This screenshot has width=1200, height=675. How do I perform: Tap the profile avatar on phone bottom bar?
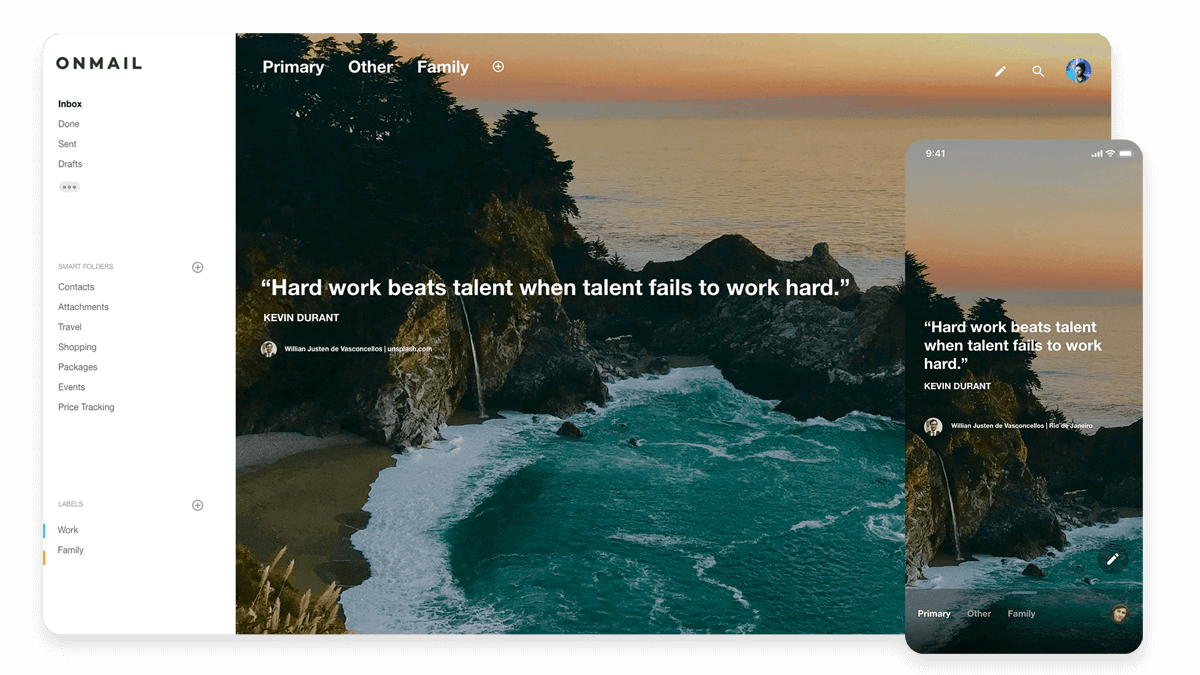[x=1119, y=614]
